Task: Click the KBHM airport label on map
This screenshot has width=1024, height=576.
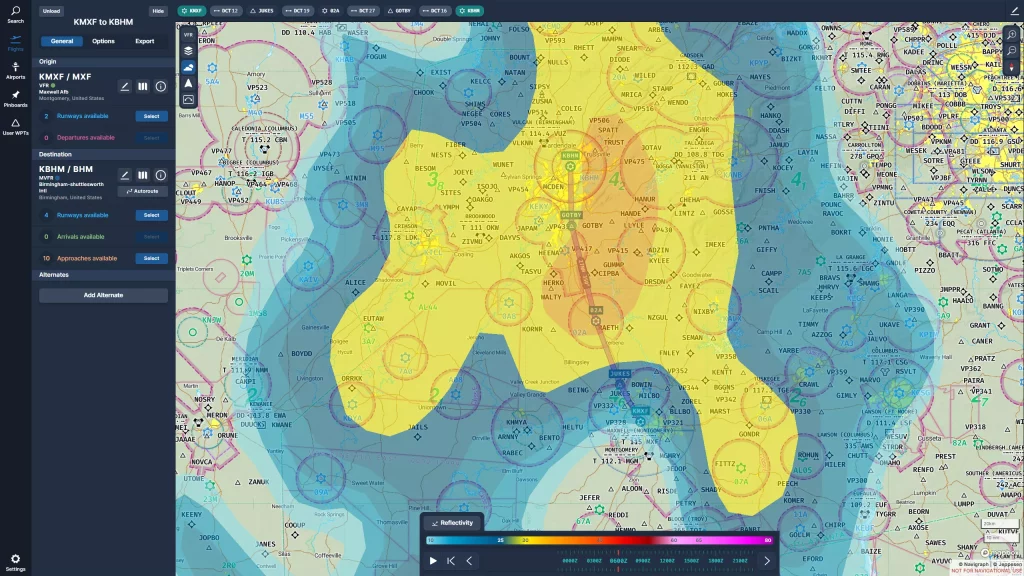Action: (x=570, y=155)
